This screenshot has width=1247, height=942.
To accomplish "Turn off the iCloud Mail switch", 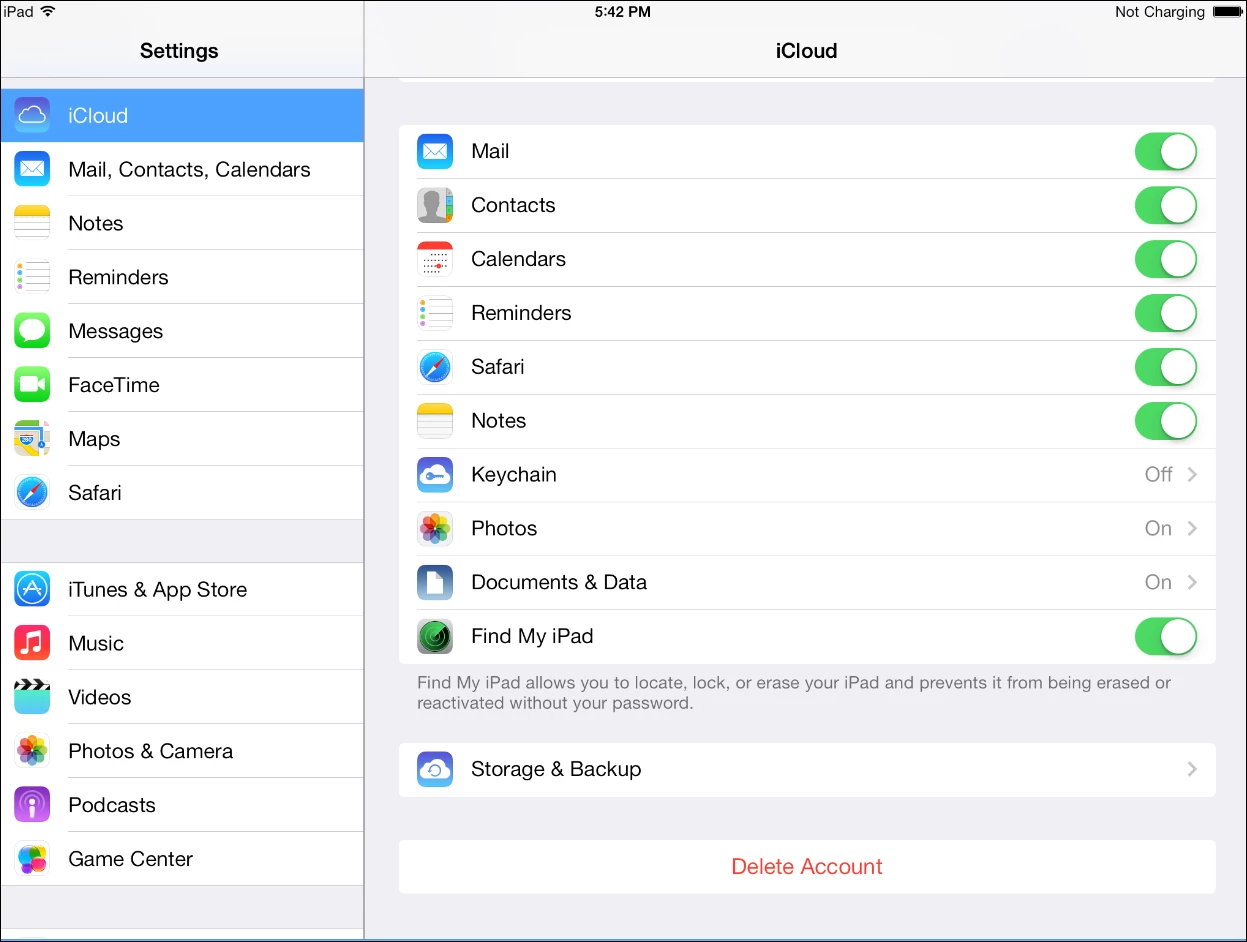I will 1166,152.
